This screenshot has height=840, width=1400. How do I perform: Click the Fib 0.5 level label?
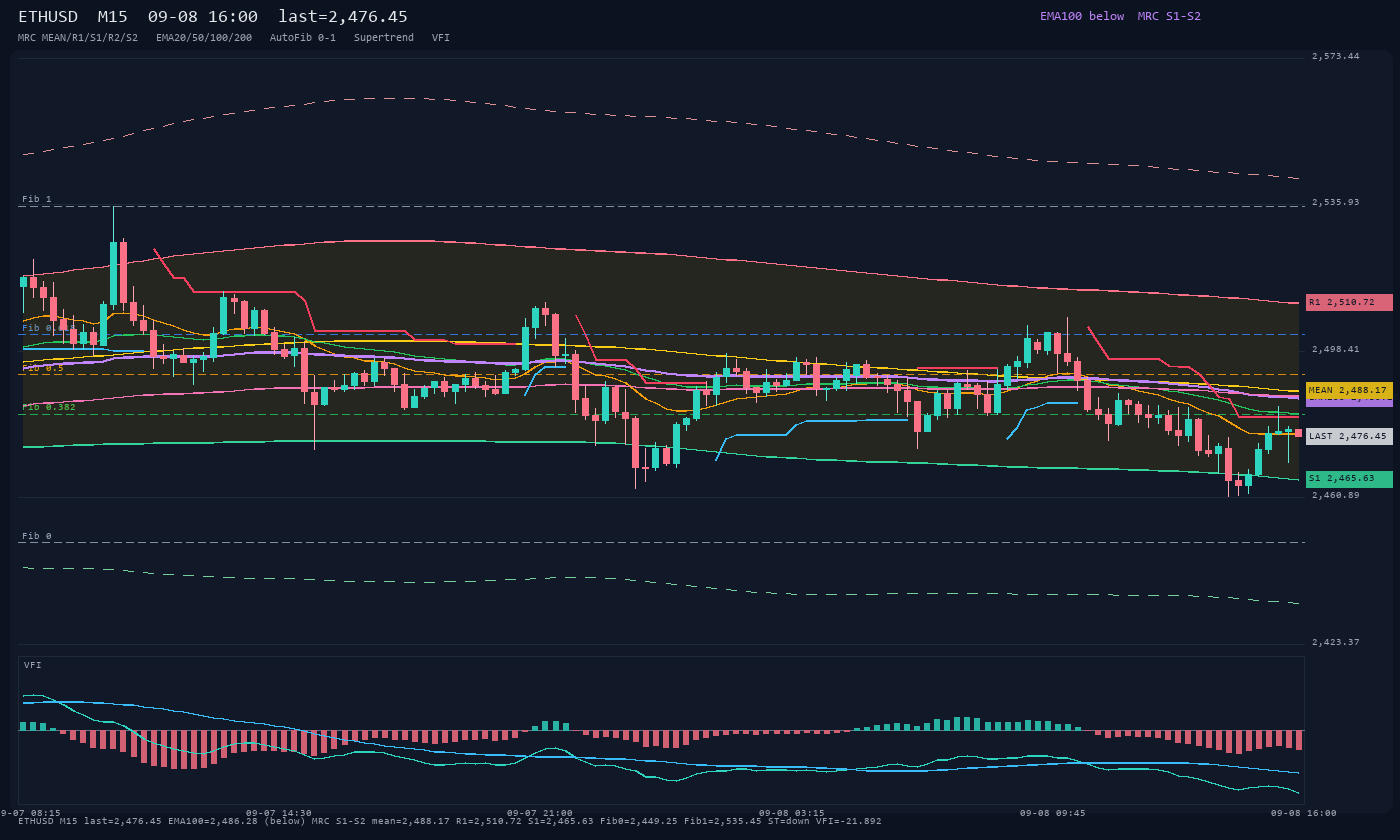(43, 368)
